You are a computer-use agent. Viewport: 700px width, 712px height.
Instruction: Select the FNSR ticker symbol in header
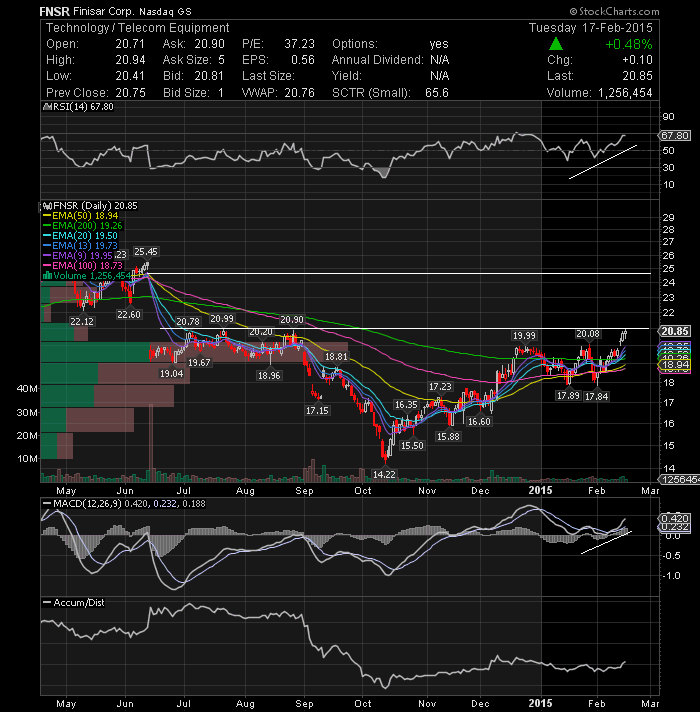pos(54,11)
